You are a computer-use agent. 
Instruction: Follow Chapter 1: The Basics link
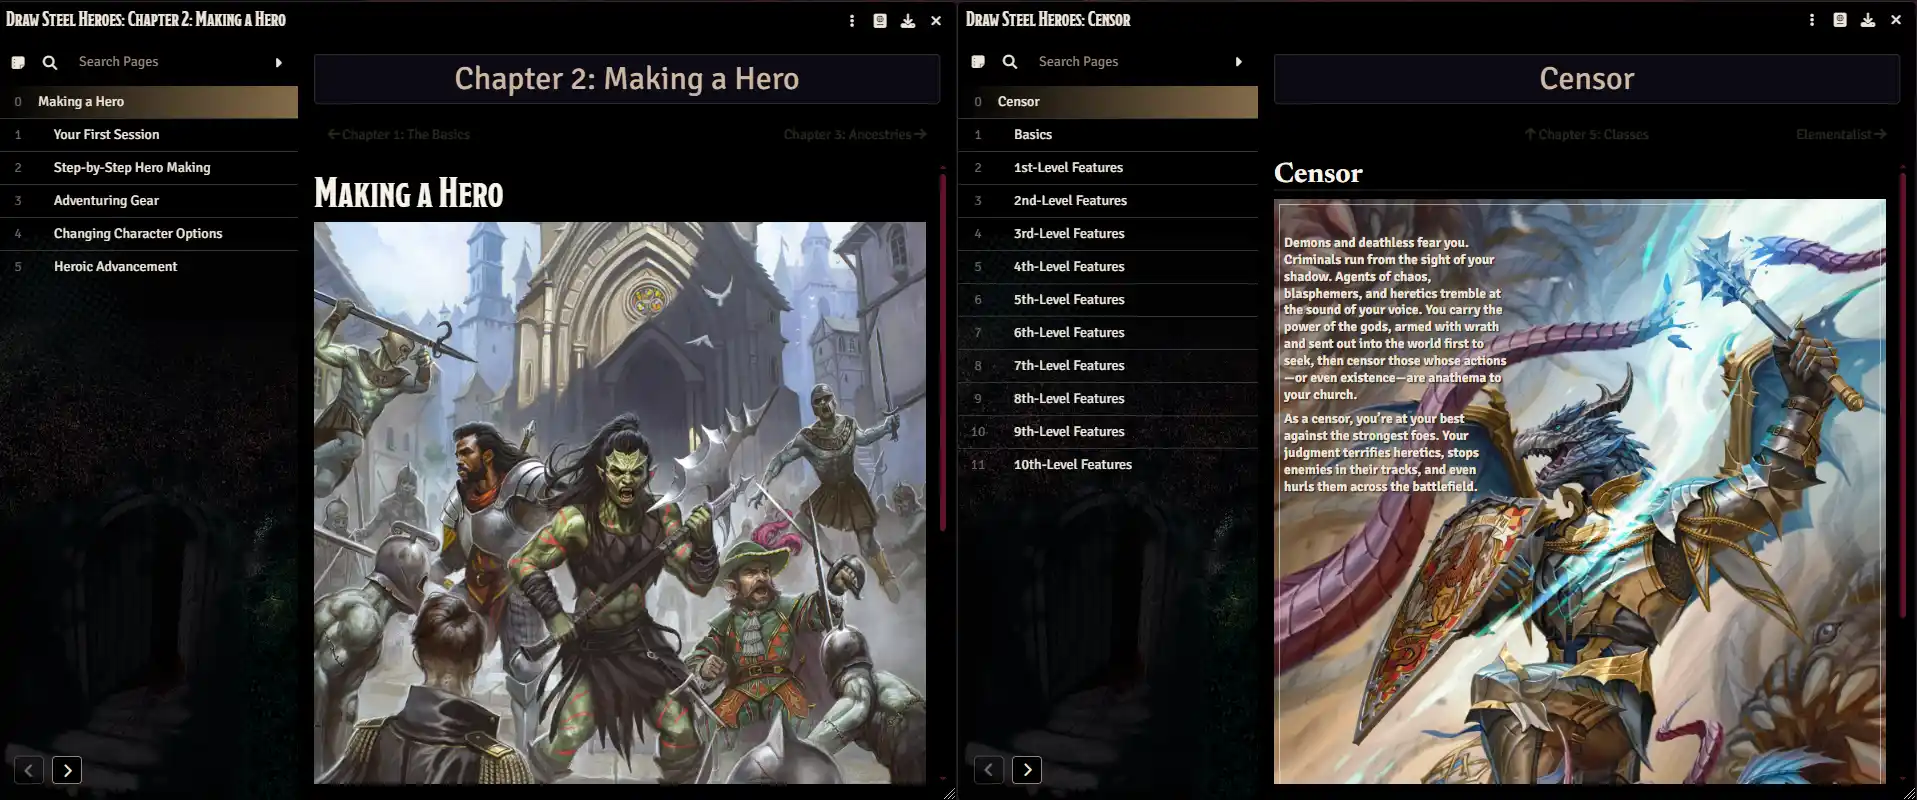pyautogui.click(x=398, y=134)
